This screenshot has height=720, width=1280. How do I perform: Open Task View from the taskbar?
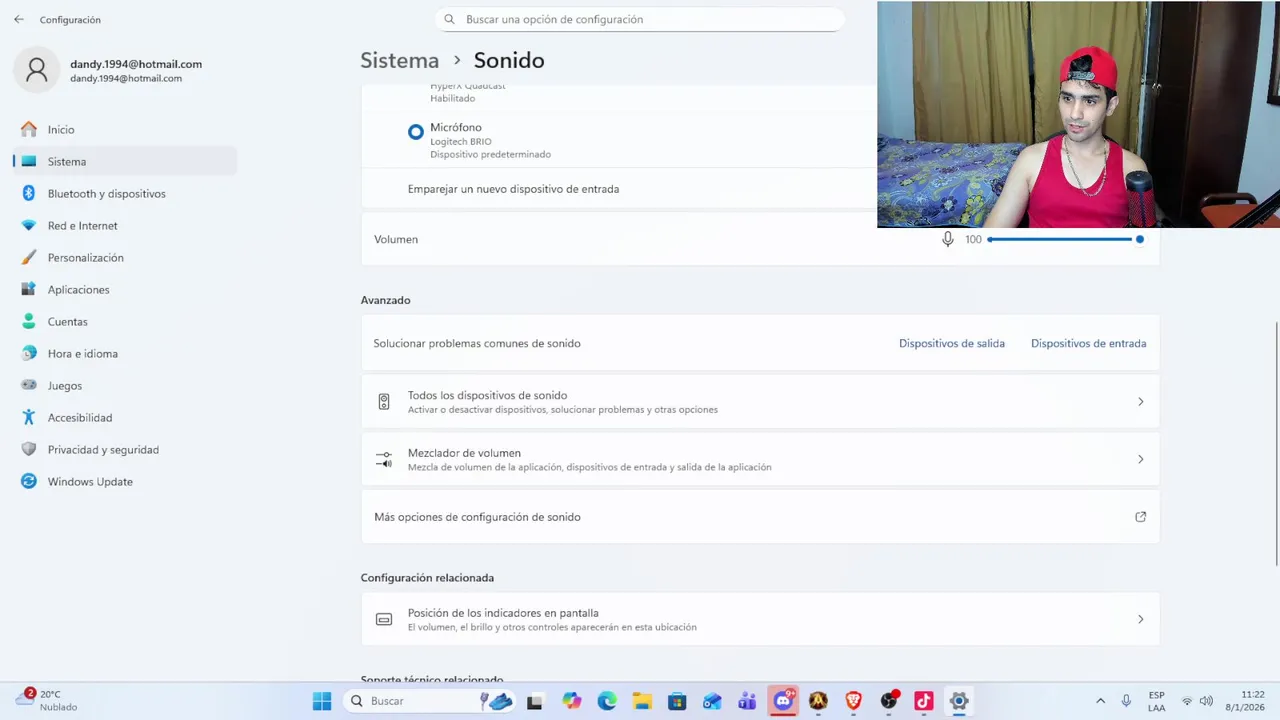tap(535, 702)
